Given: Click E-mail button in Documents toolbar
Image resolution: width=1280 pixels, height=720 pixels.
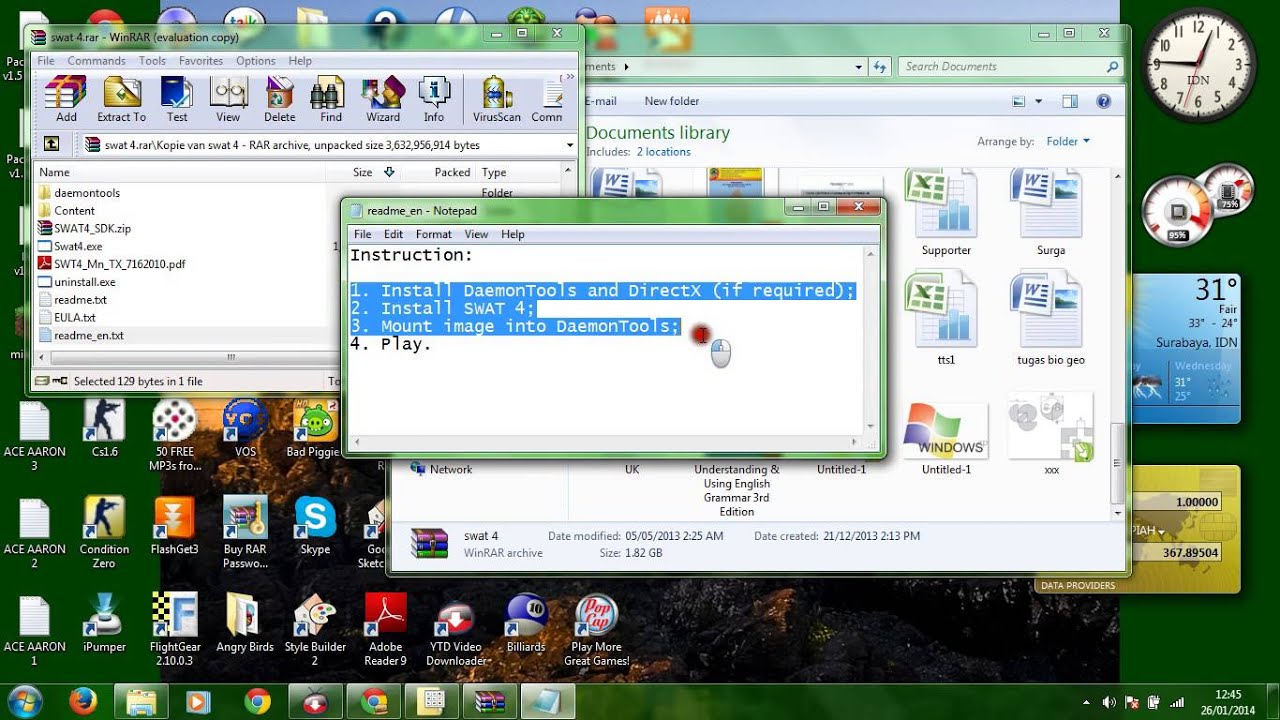Looking at the screenshot, I should [601, 101].
